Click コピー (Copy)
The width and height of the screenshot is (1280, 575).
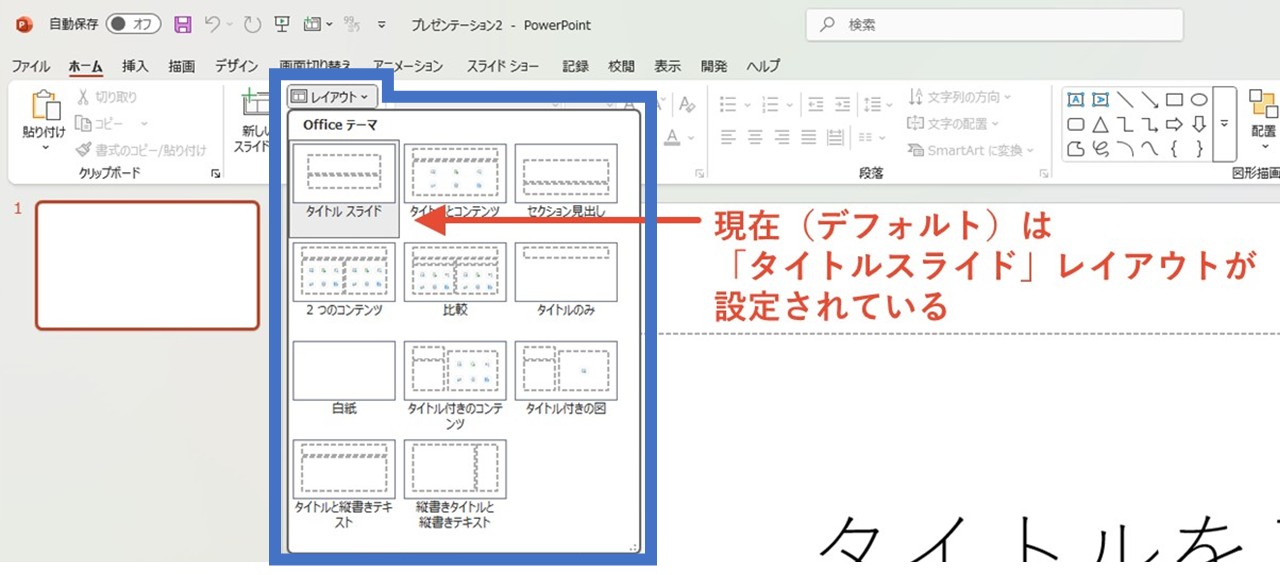coord(100,123)
